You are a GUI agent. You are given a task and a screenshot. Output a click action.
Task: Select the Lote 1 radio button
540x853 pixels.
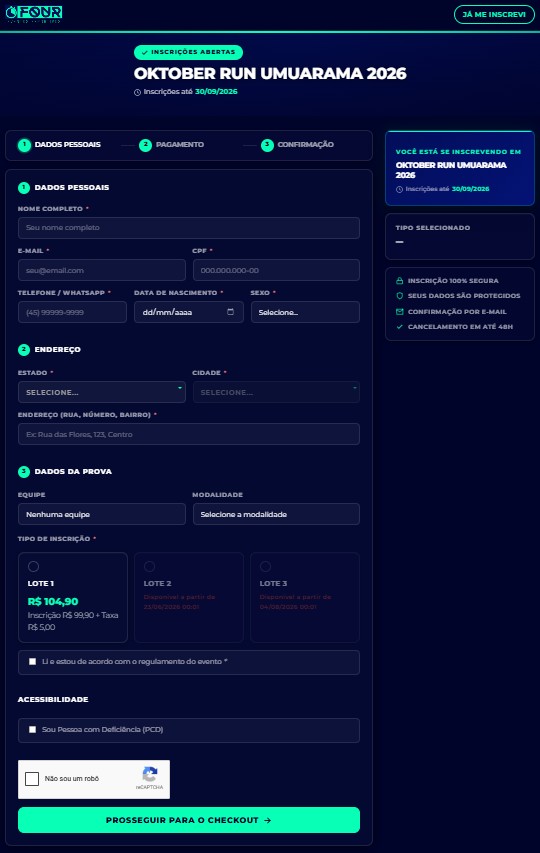(x=33, y=566)
